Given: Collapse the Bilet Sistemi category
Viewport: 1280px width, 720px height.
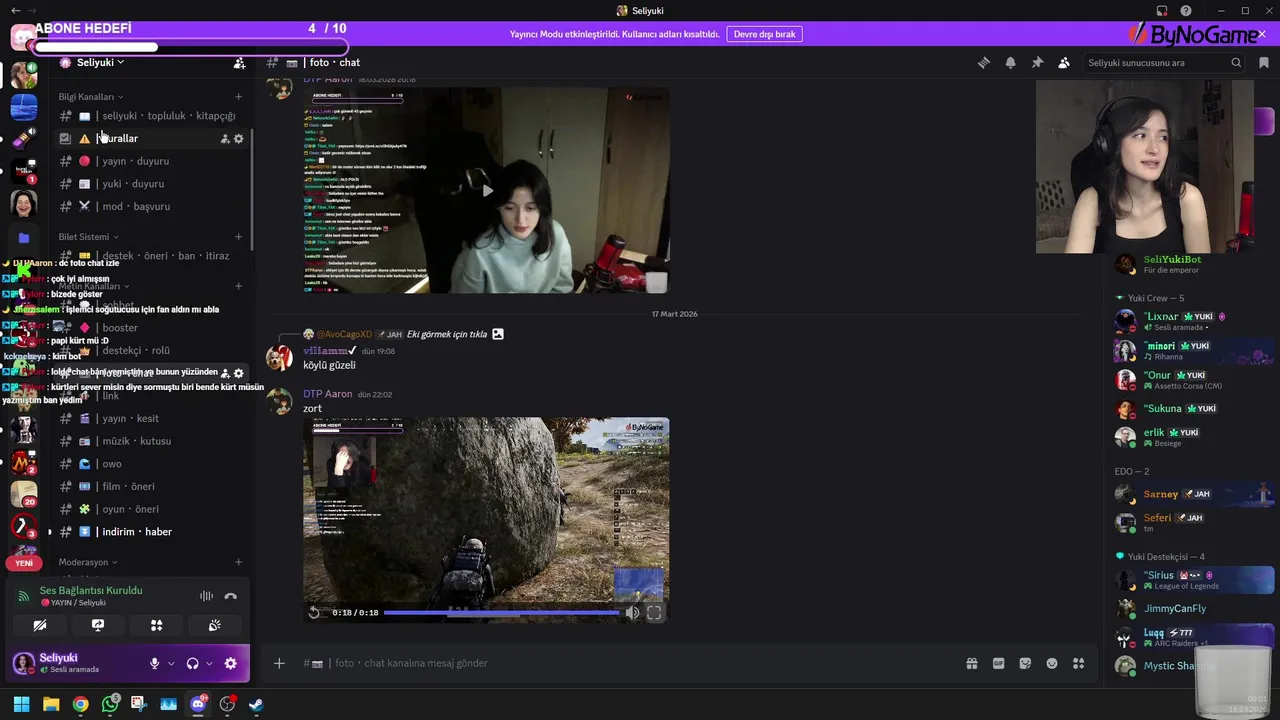Looking at the screenshot, I should pyautogui.click(x=88, y=237).
